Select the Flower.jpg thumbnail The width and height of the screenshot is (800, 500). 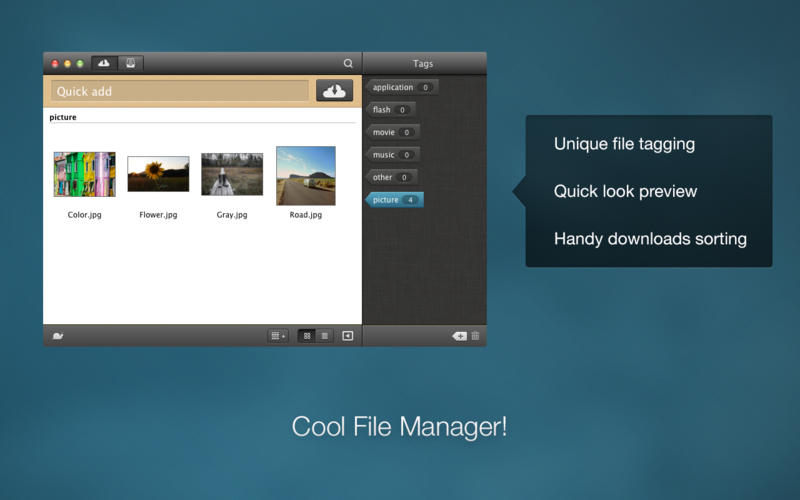pyautogui.click(x=158, y=174)
